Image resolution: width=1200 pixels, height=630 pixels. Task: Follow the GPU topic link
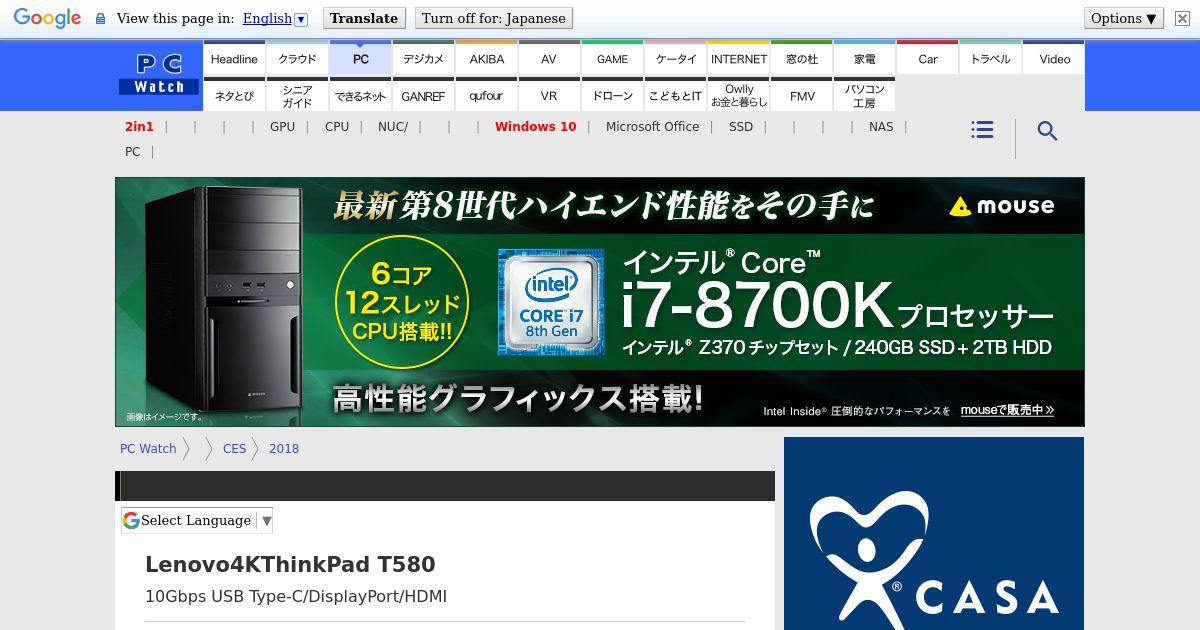point(282,126)
